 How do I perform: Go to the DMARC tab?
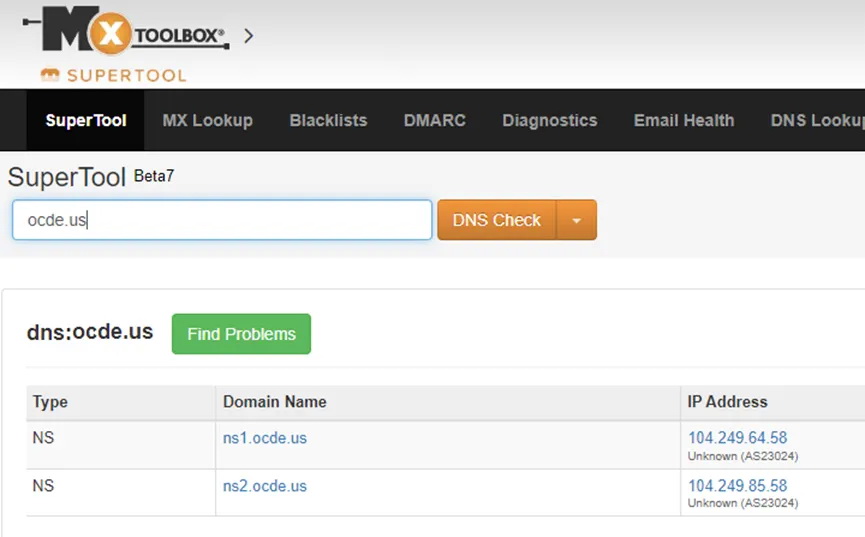(435, 120)
